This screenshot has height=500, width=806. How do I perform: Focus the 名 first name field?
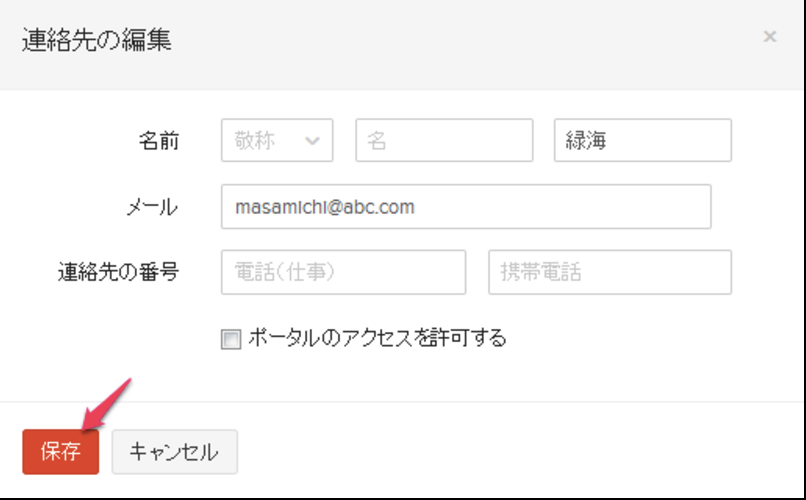442,141
